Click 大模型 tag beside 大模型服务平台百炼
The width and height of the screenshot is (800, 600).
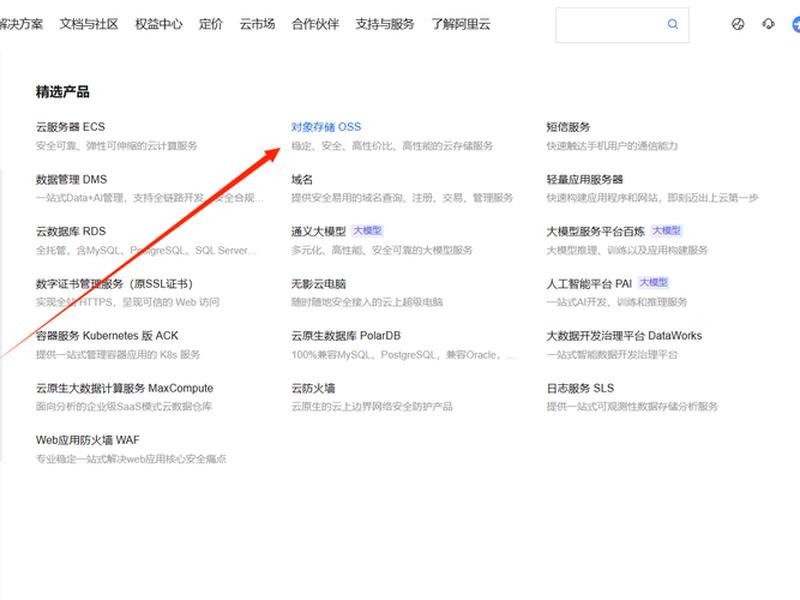[x=666, y=231]
